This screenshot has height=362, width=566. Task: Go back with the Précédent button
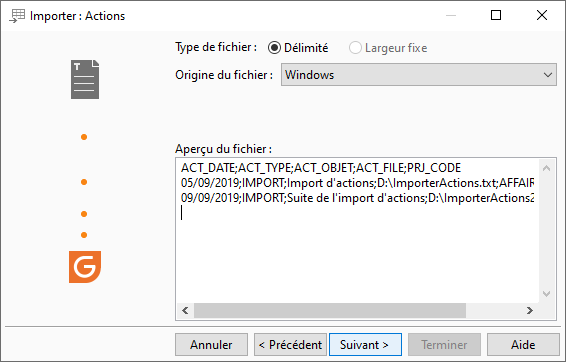pyautogui.click(x=290, y=345)
